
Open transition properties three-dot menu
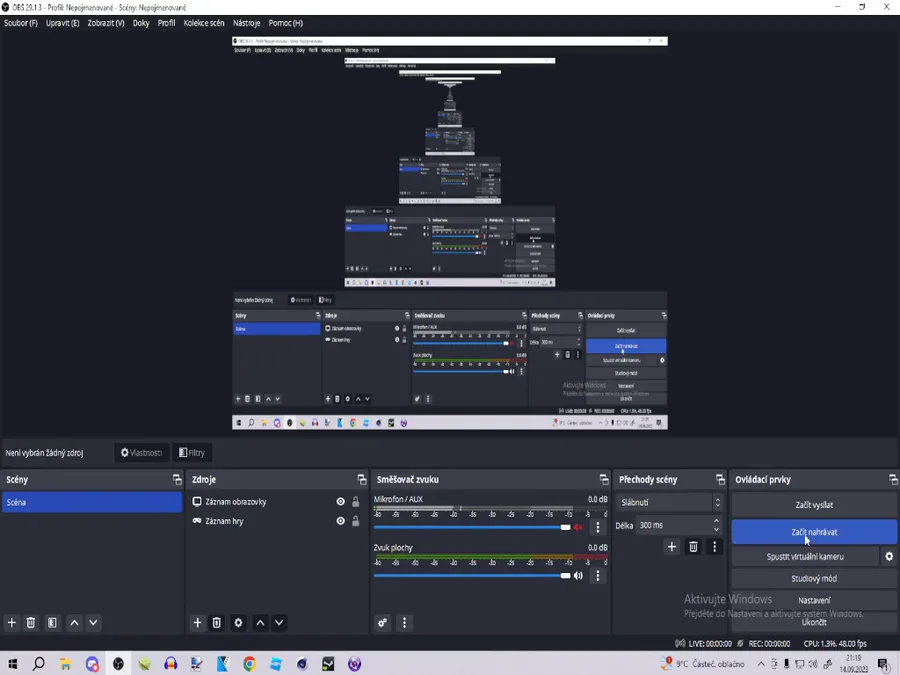pyautogui.click(x=715, y=546)
